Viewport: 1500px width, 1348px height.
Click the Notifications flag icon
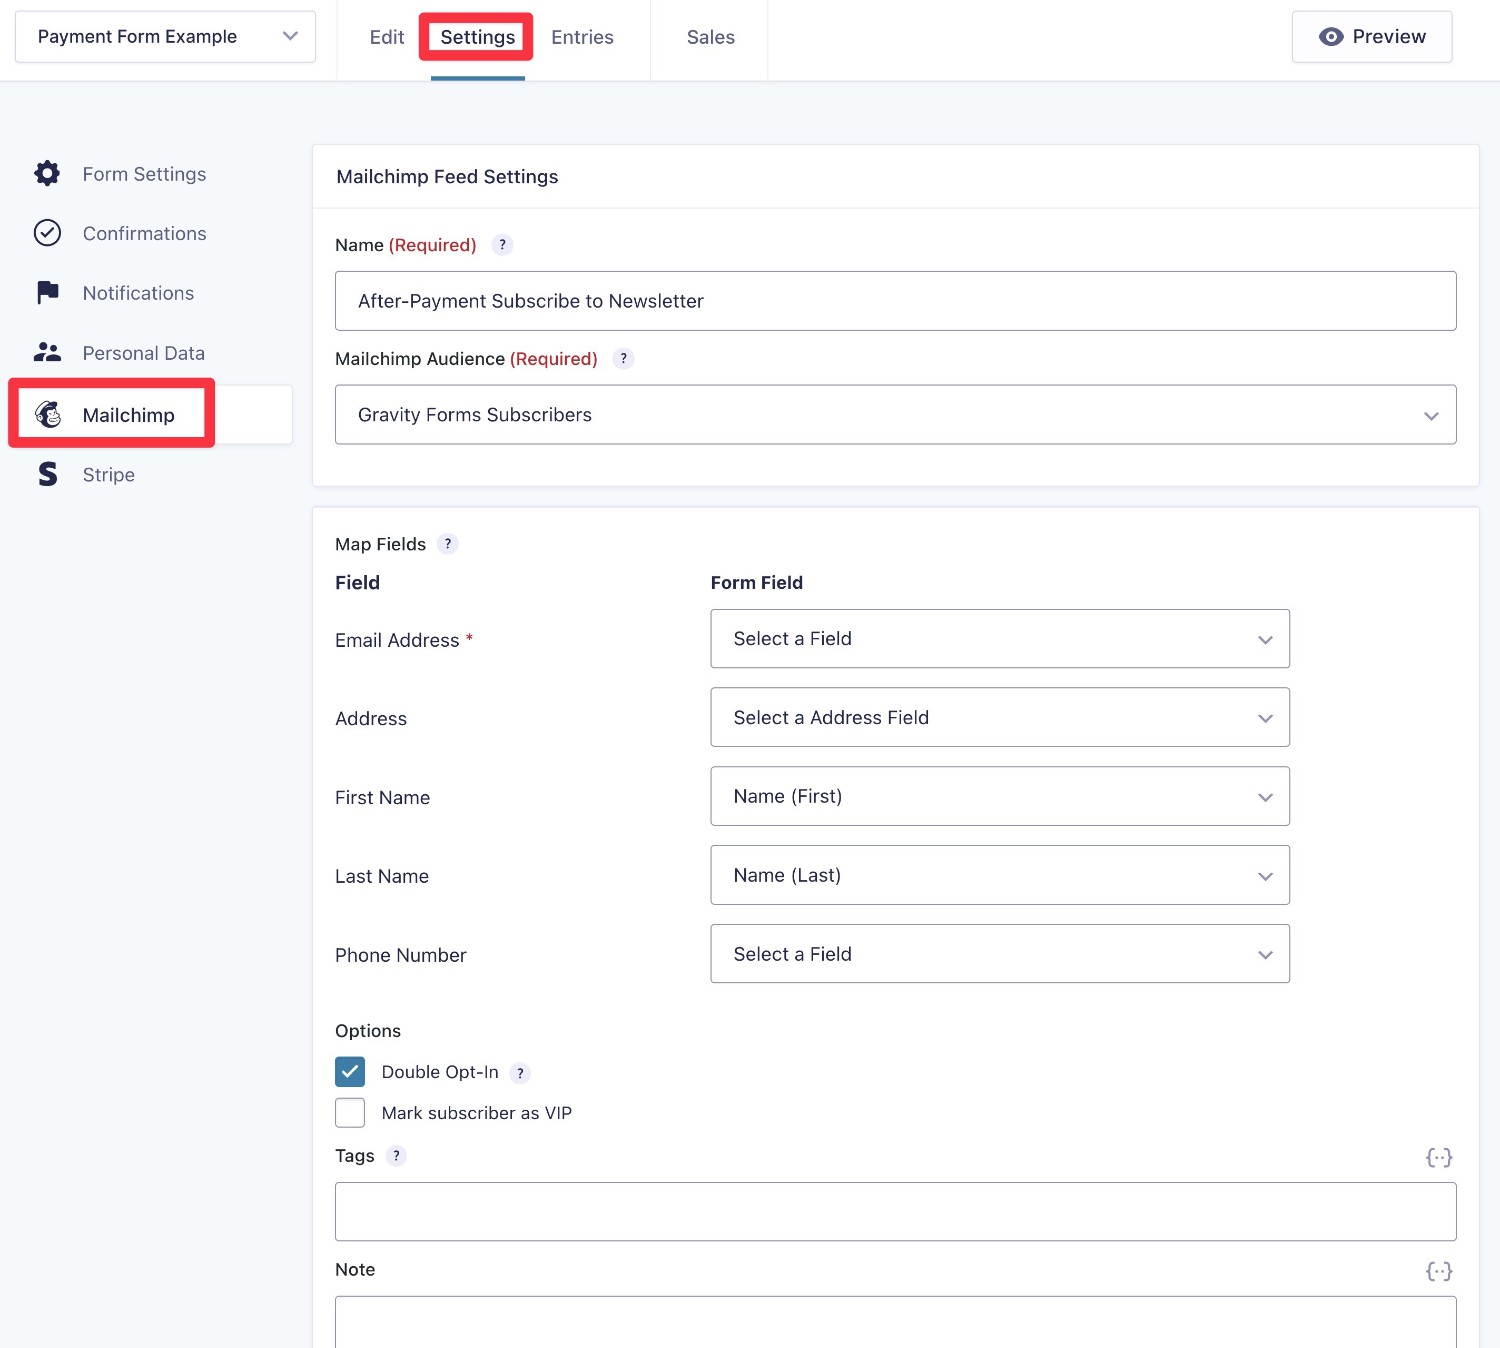[47, 293]
